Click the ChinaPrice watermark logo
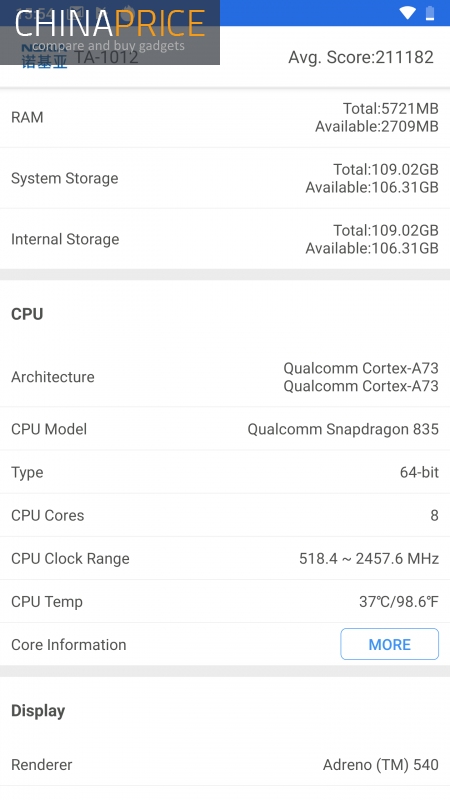The image size is (450, 800). pos(110,32)
